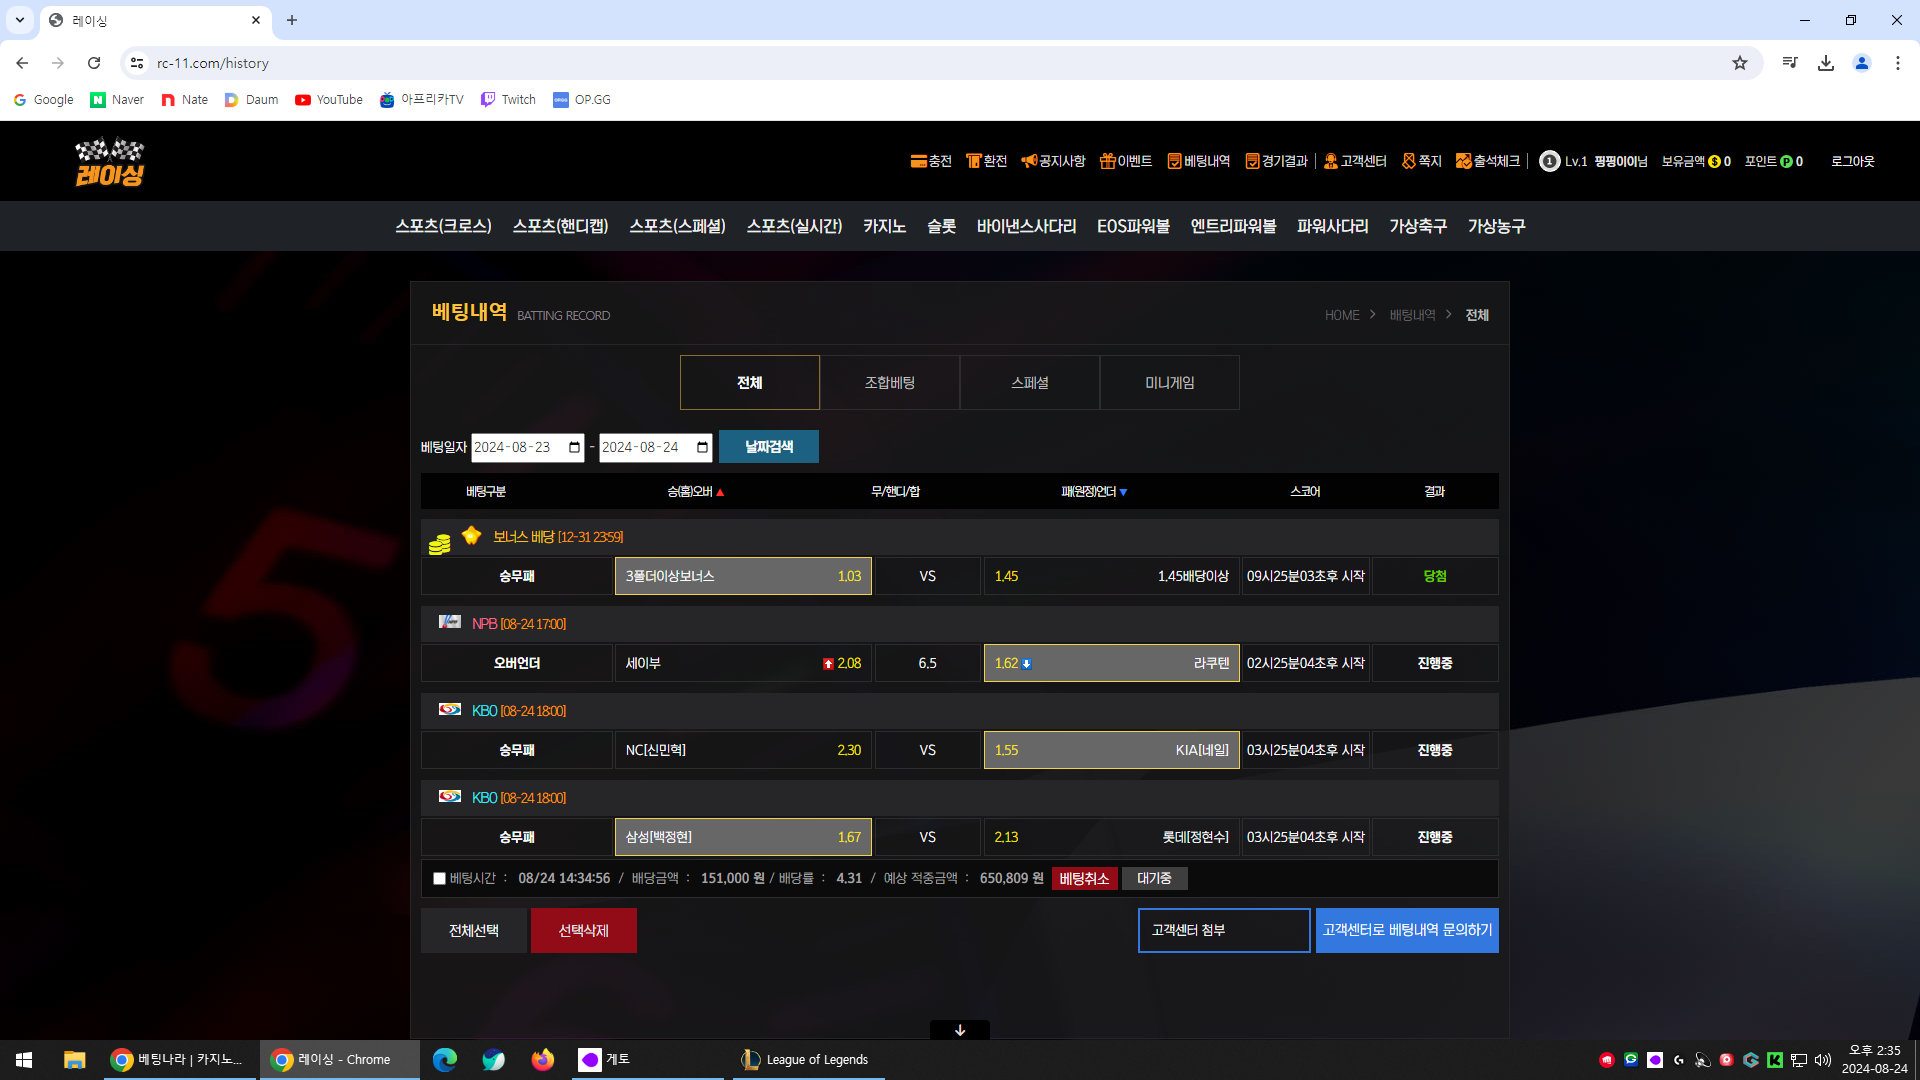The width and height of the screenshot is (1920, 1080).
Task: Reload the page with the refresh icon
Action: [x=94, y=63]
